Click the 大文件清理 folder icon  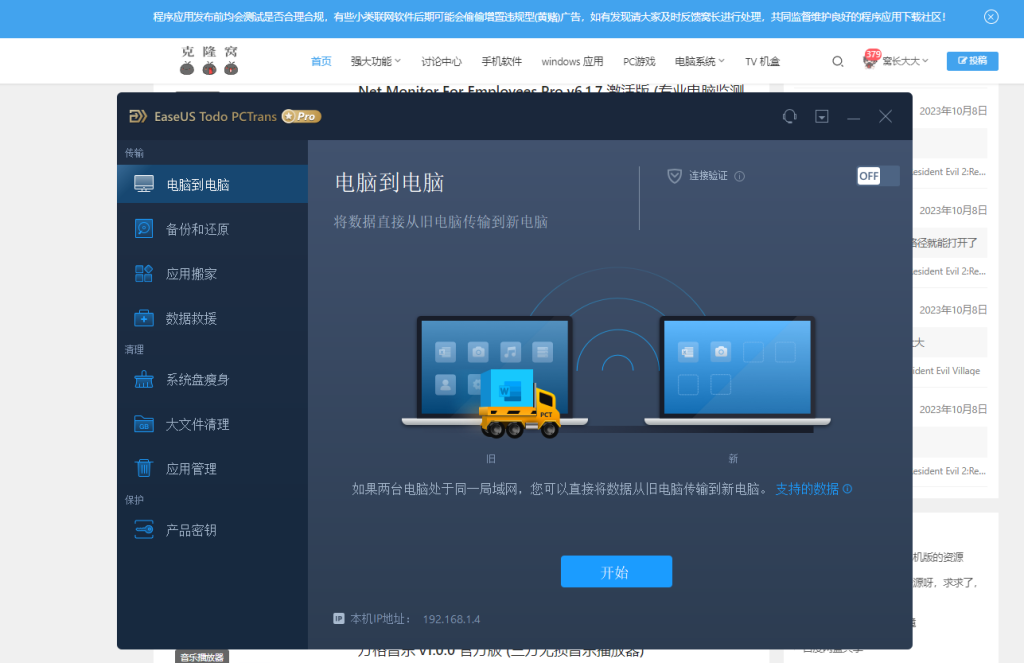tap(144, 424)
